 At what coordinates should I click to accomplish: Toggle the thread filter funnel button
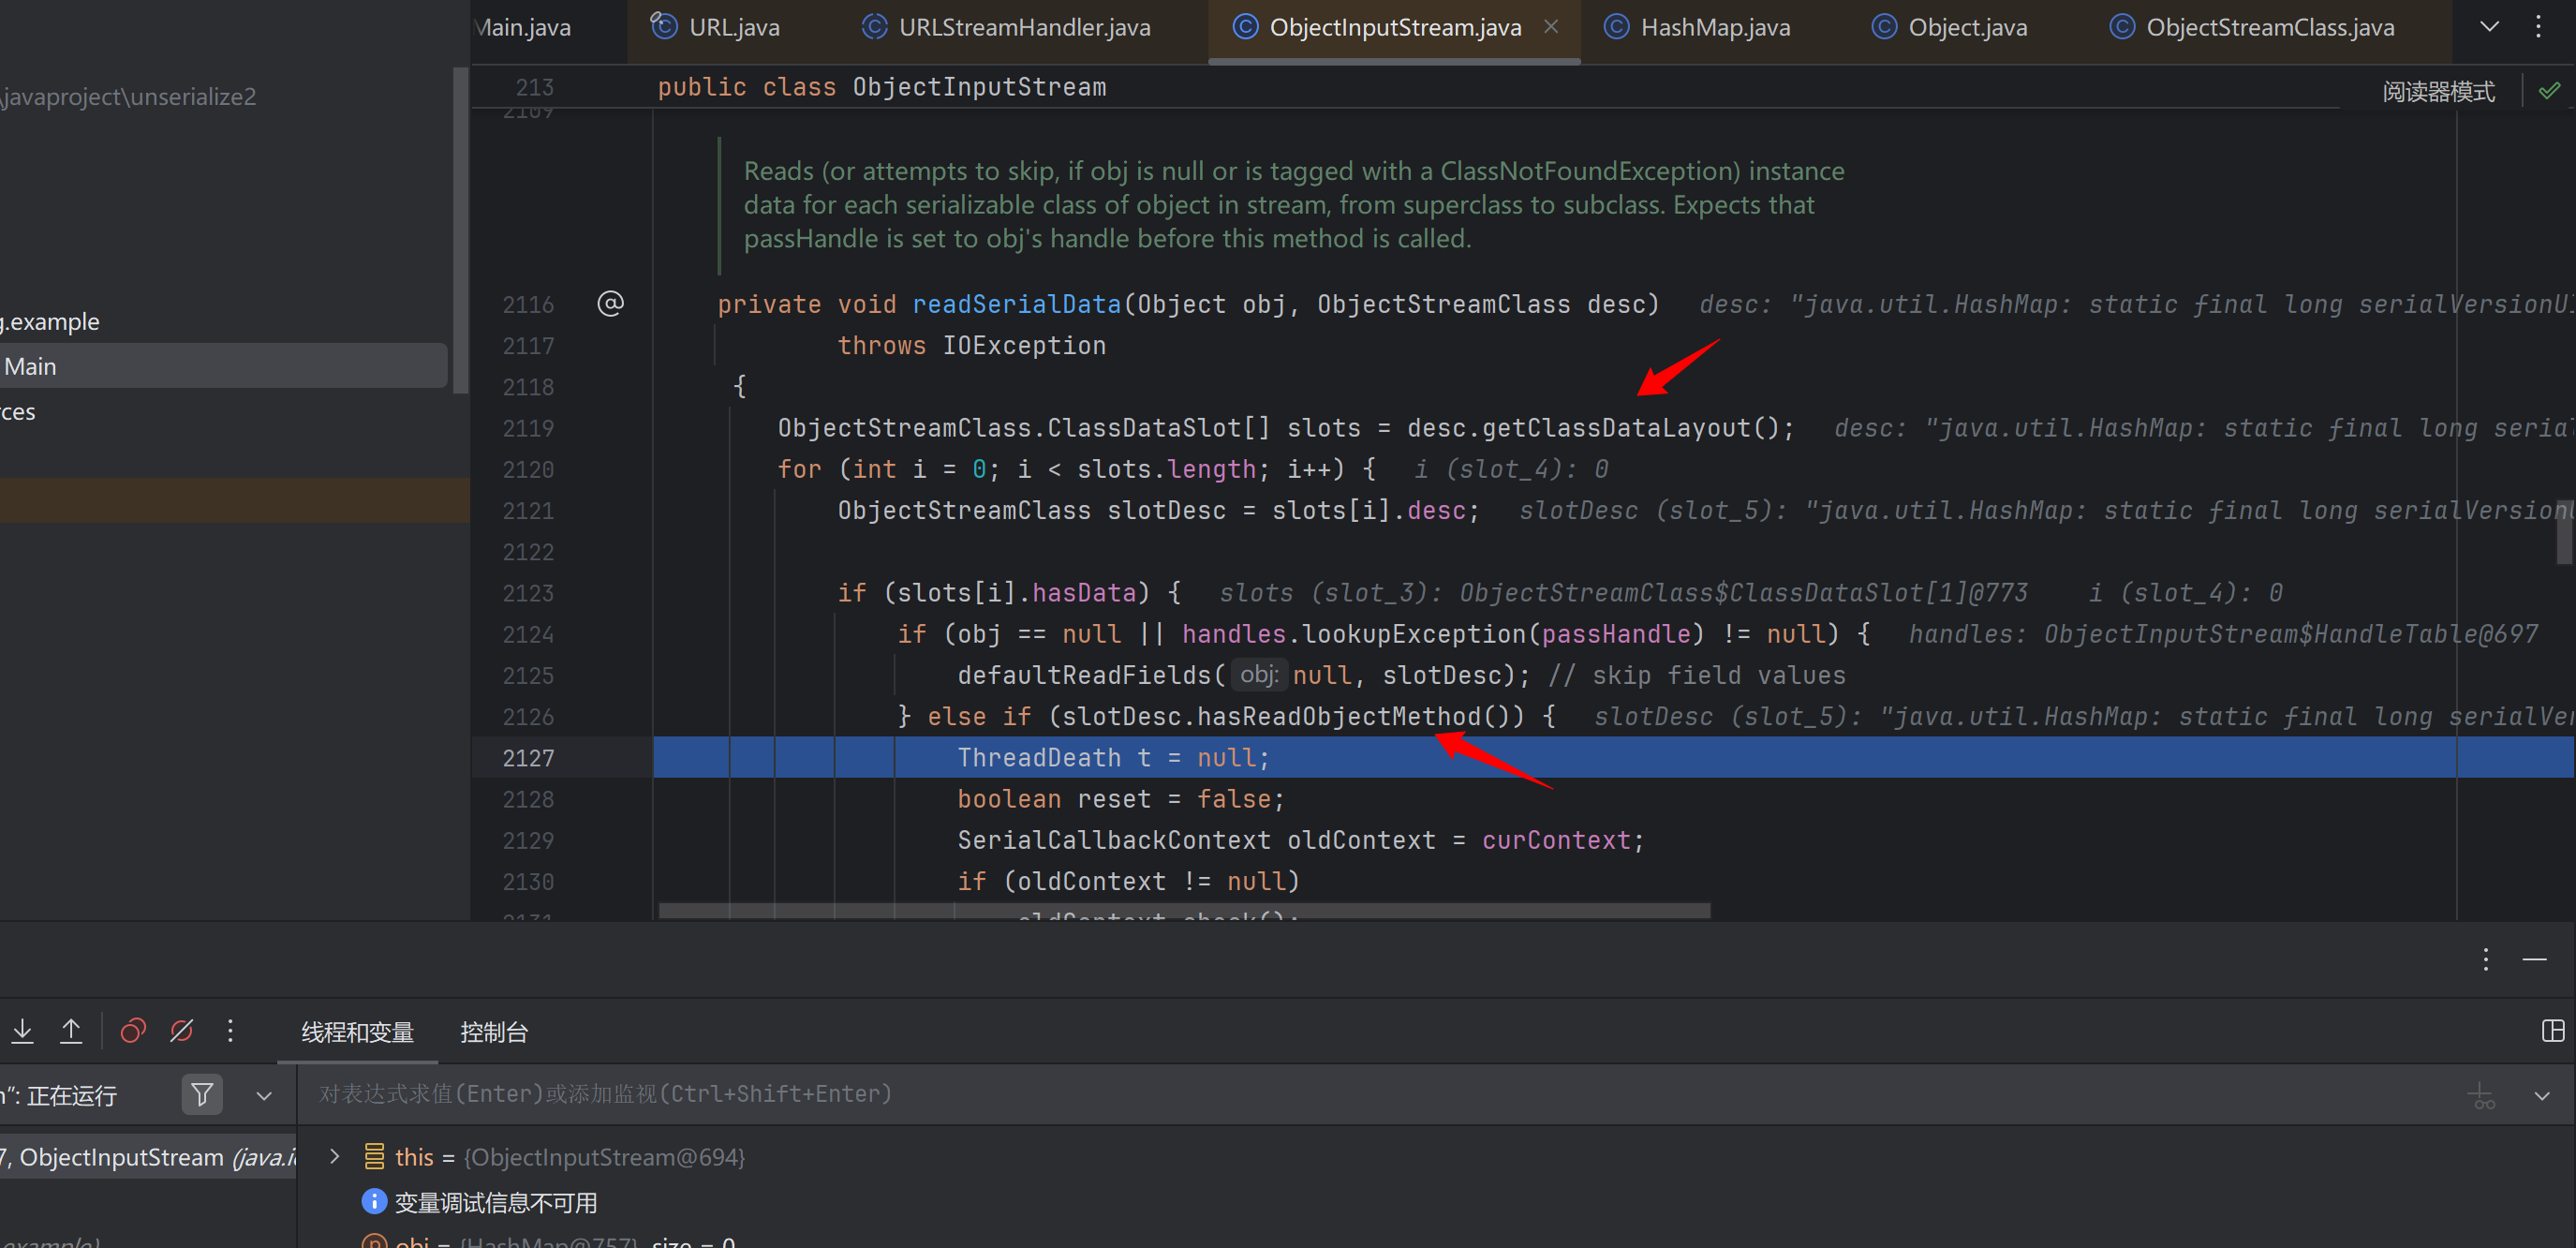pos(202,1095)
